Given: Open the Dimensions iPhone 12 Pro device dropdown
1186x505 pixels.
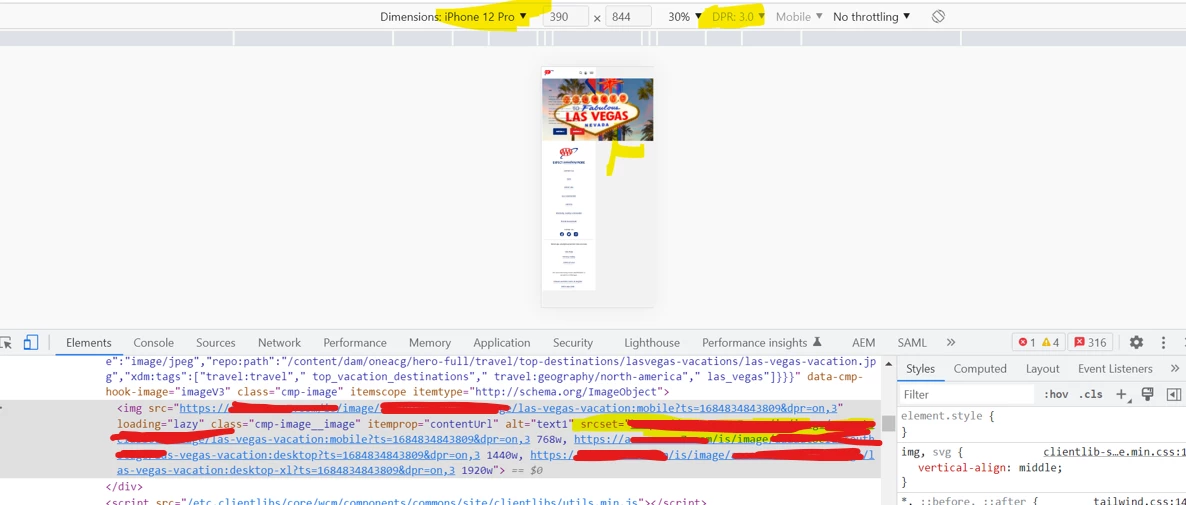Looking at the screenshot, I should point(454,17).
